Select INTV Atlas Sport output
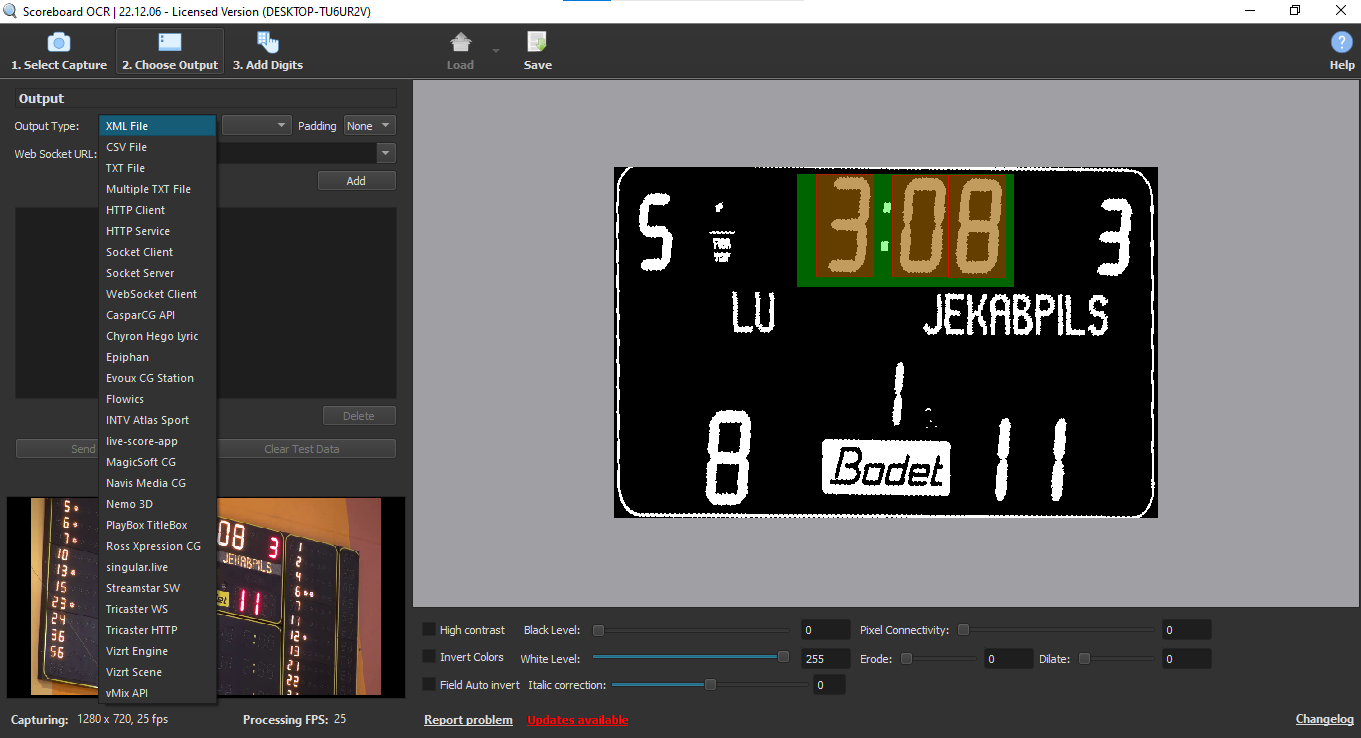The height and width of the screenshot is (738, 1361). click(157, 420)
